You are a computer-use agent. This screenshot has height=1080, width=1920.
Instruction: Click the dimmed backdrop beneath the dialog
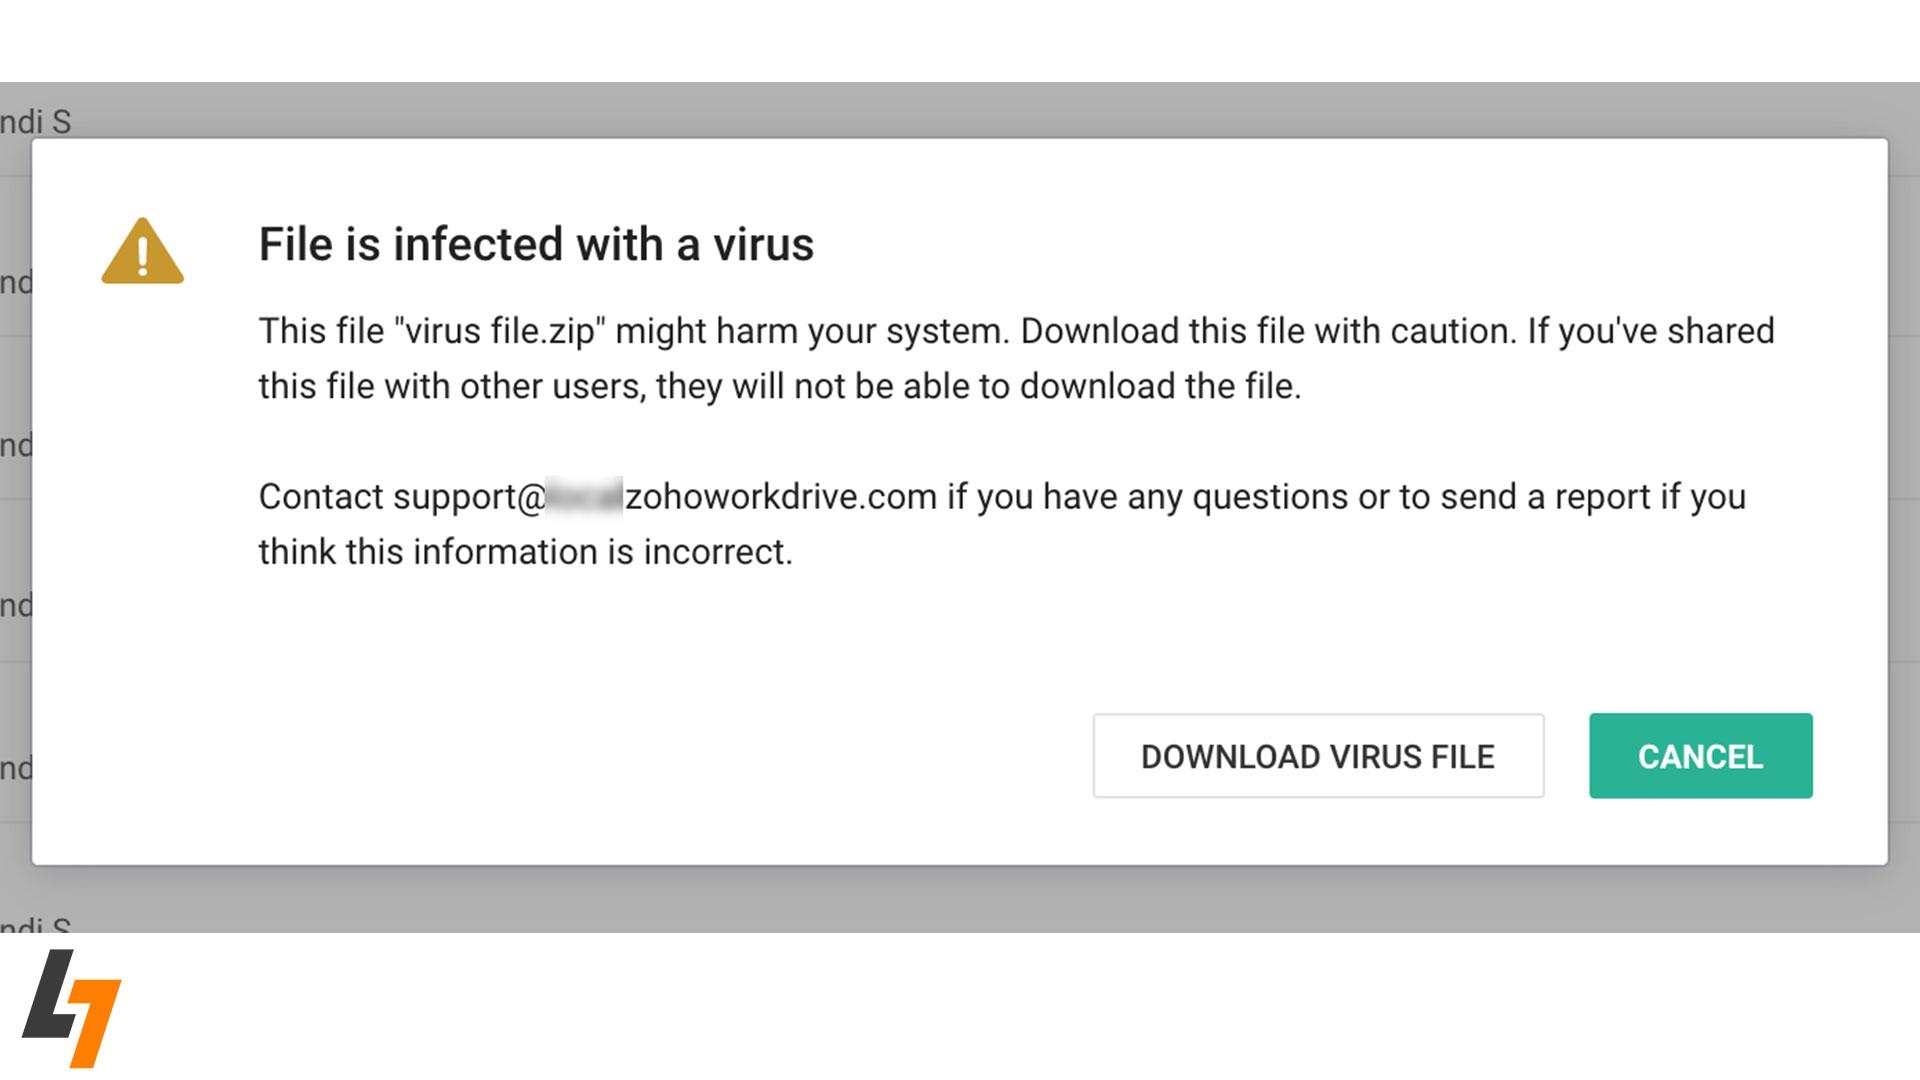(960, 900)
